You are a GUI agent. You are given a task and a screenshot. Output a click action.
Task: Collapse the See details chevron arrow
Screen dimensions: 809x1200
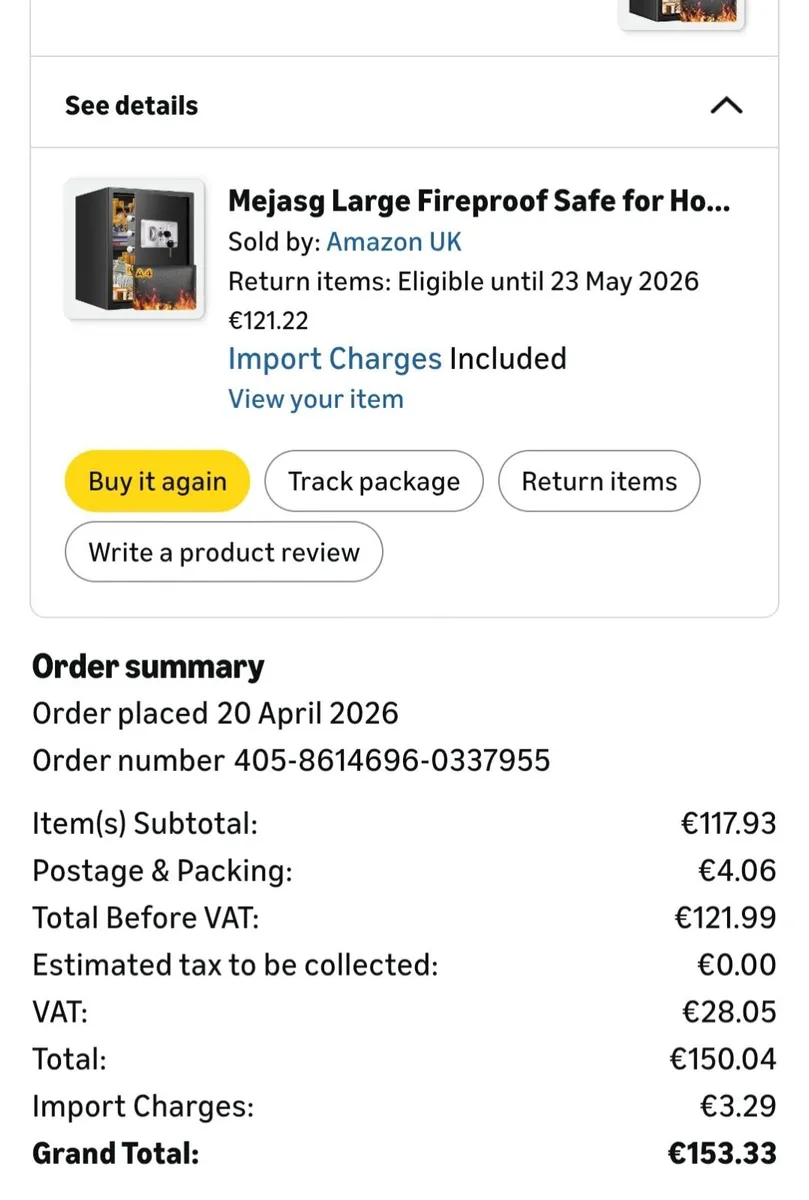pos(725,105)
